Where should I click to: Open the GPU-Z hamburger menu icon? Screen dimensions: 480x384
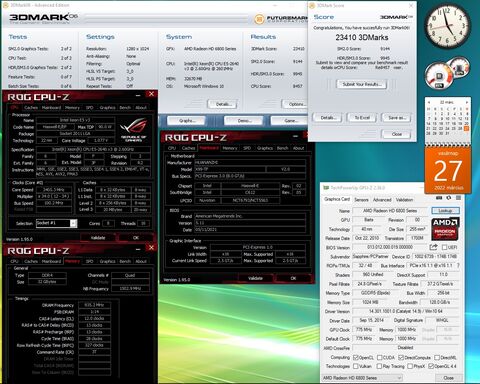tap(458, 198)
